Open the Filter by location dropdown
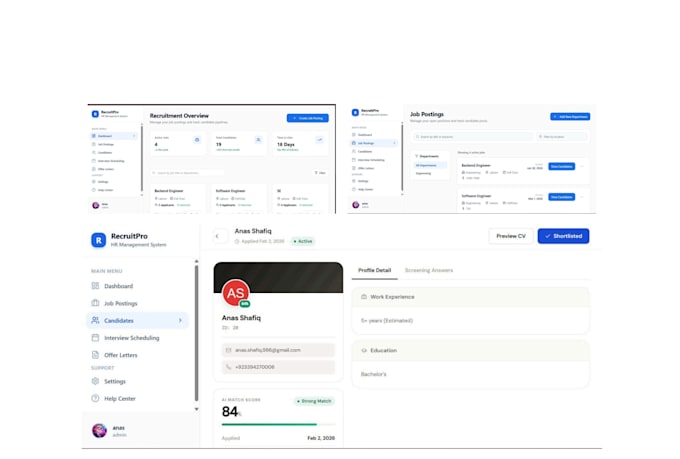This screenshot has height=459, width=680. 562,137
